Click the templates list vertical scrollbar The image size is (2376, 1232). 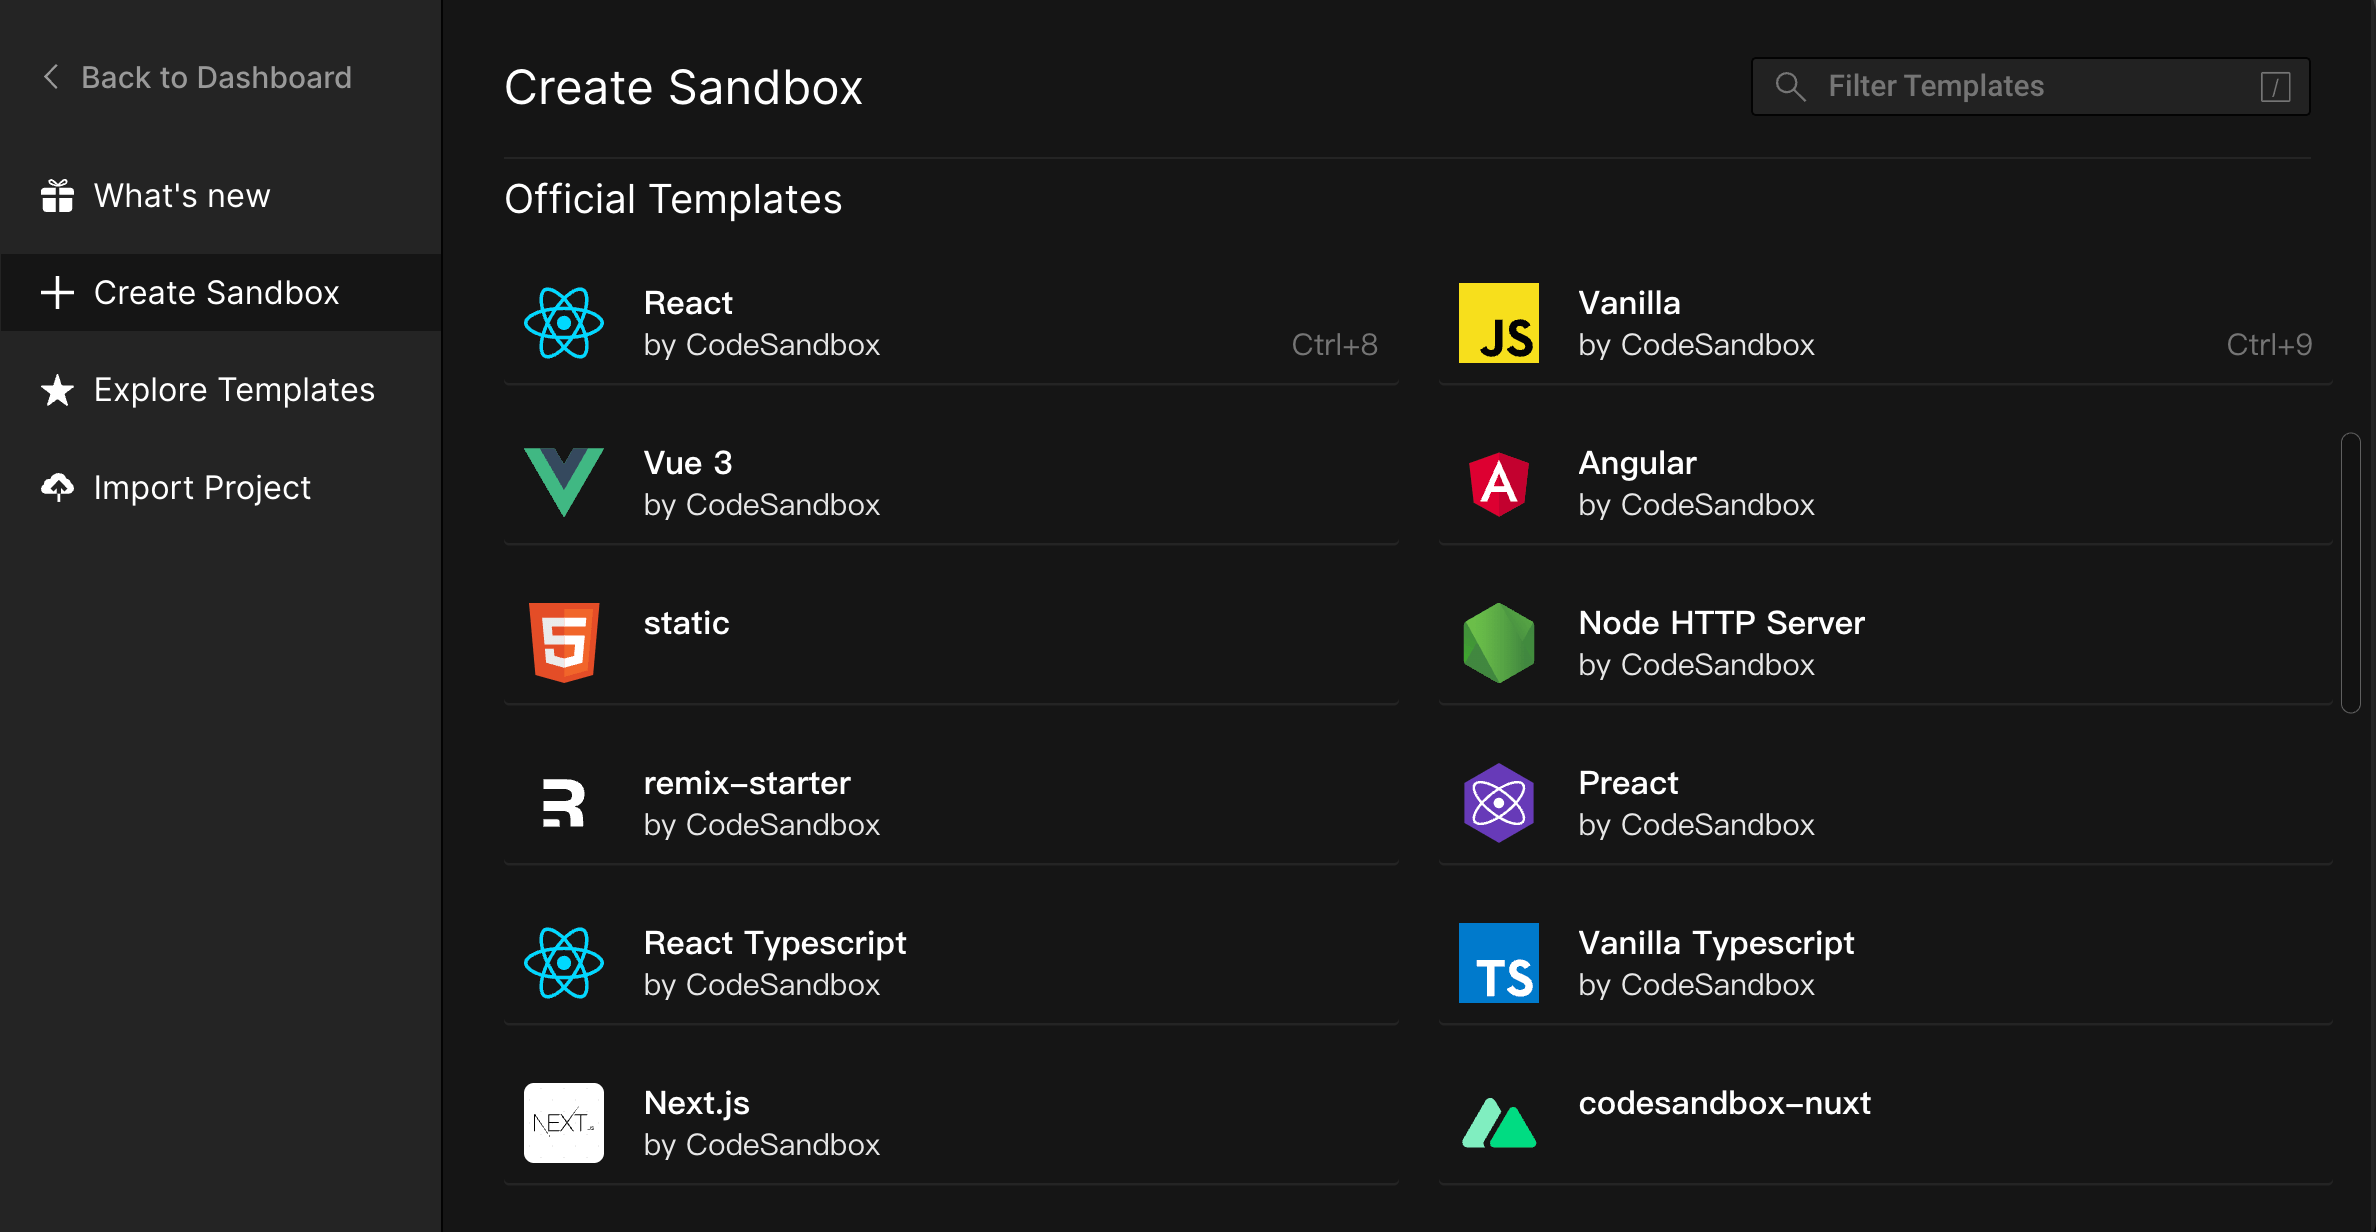(x=2350, y=572)
